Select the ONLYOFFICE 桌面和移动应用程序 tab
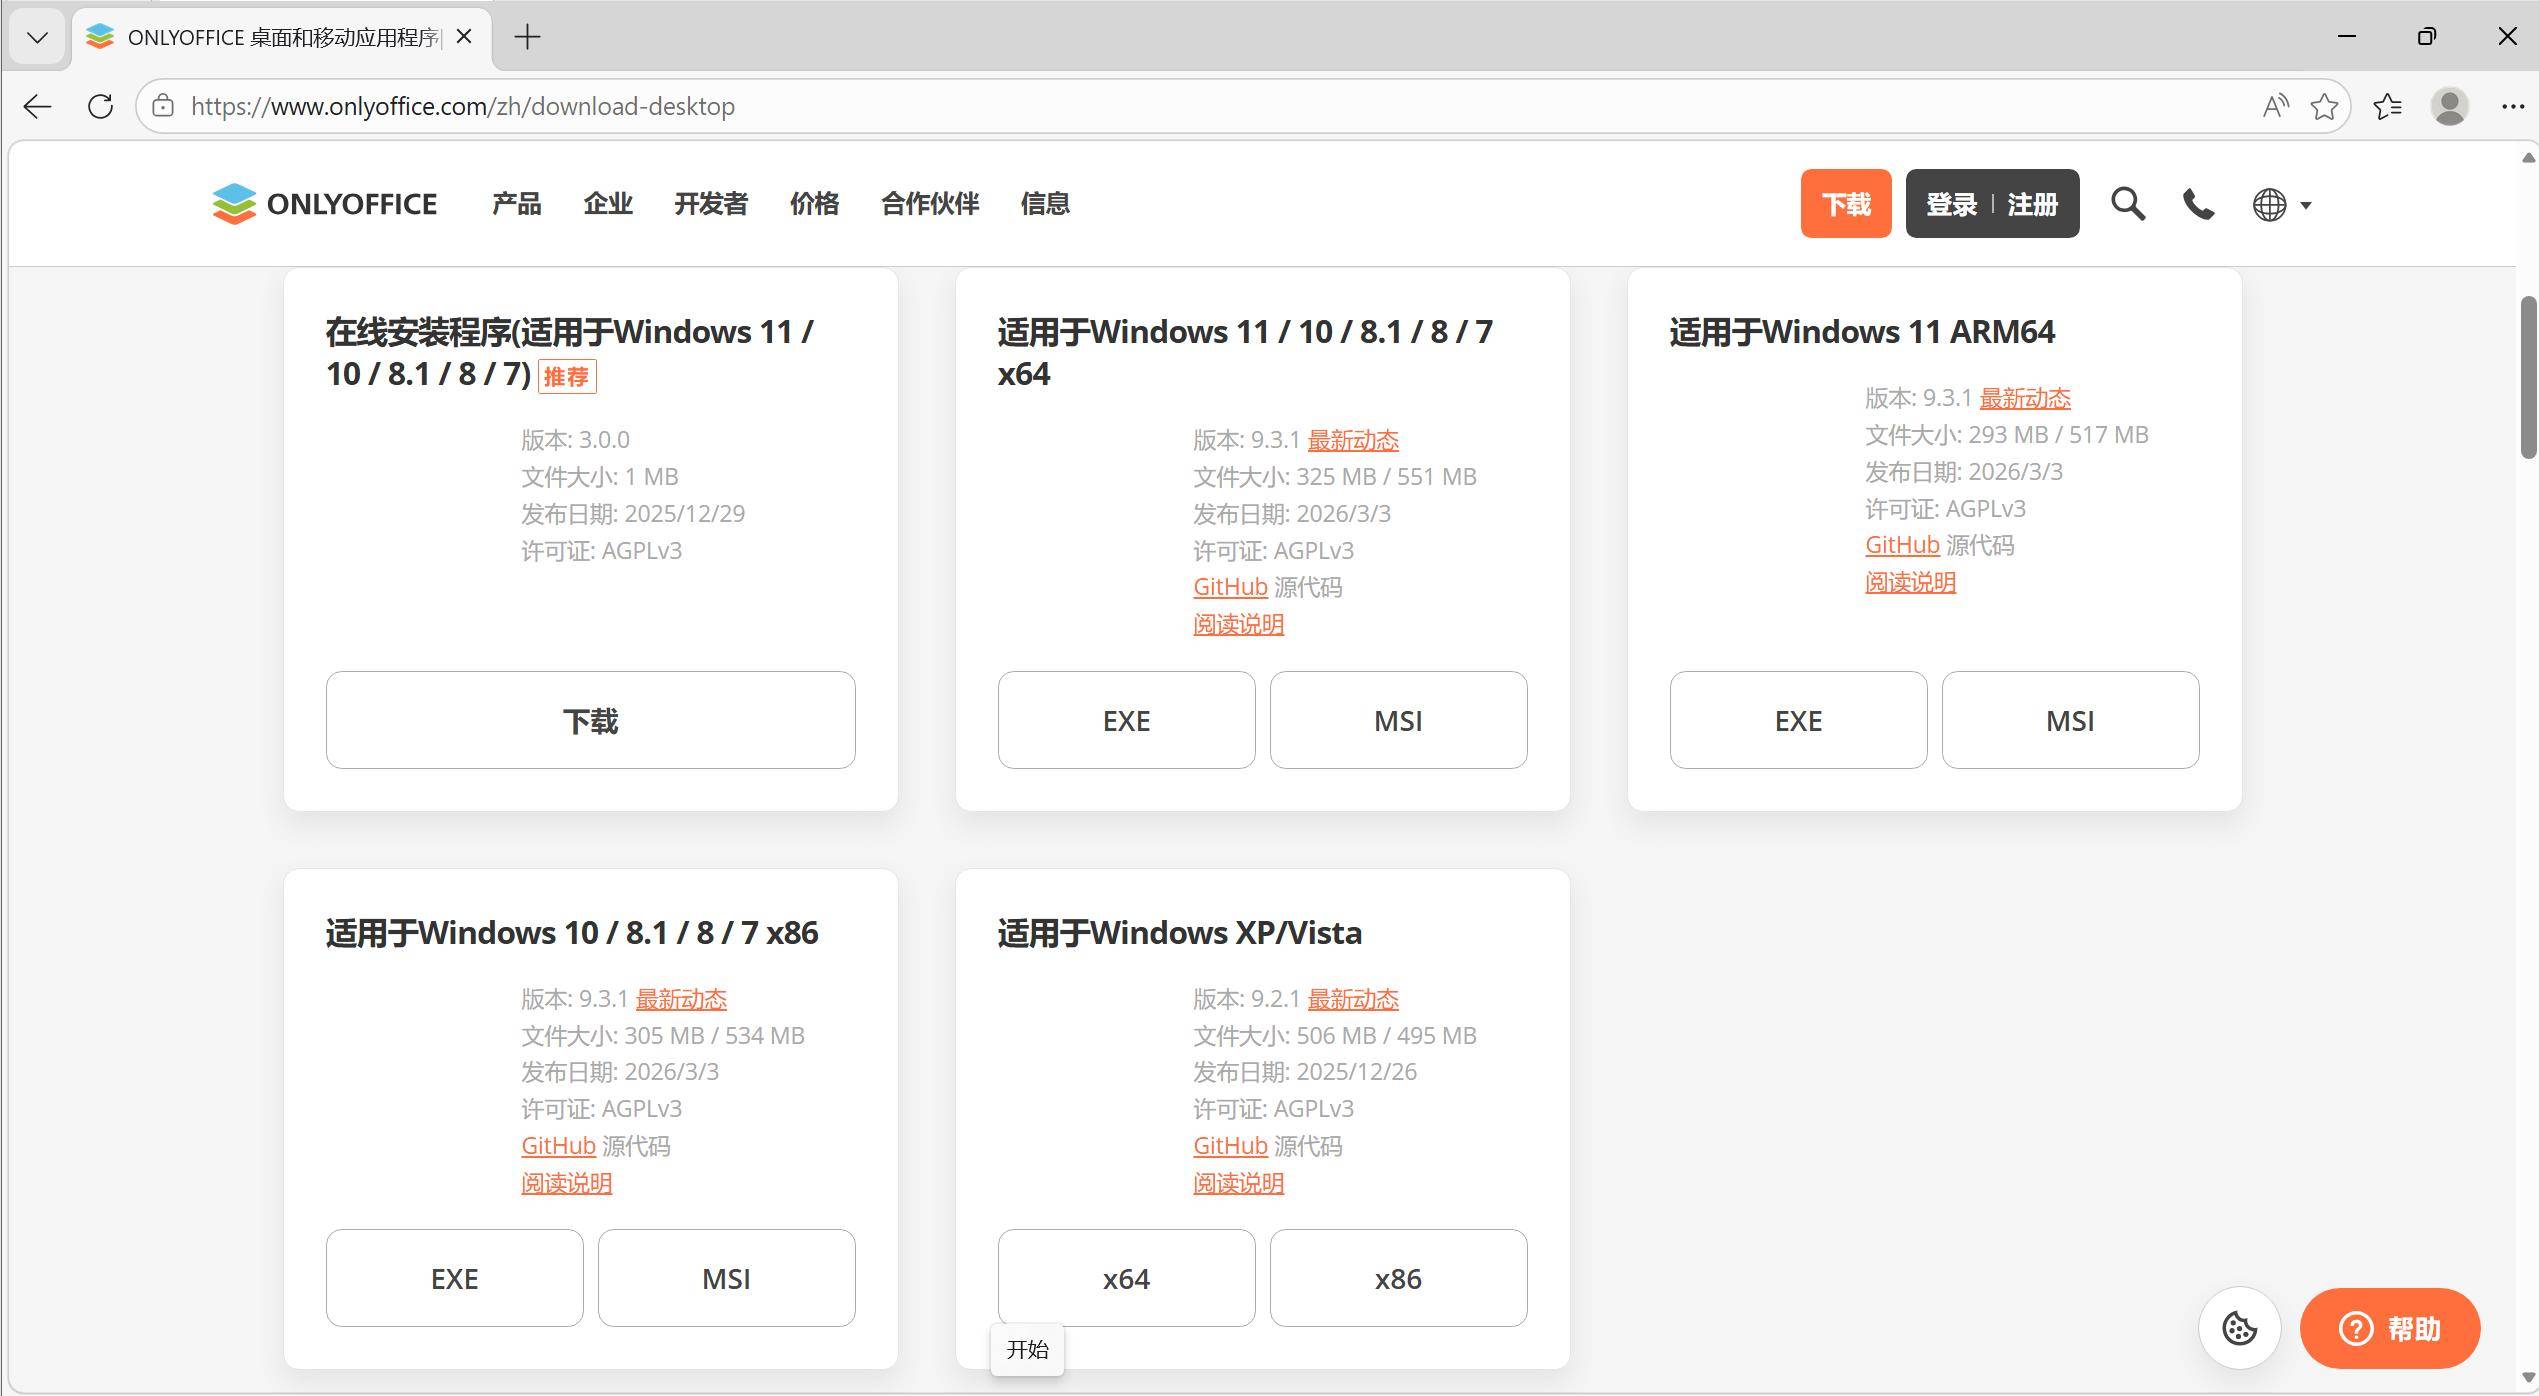2539x1396 pixels. pyautogui.click(x=282, y=38)
